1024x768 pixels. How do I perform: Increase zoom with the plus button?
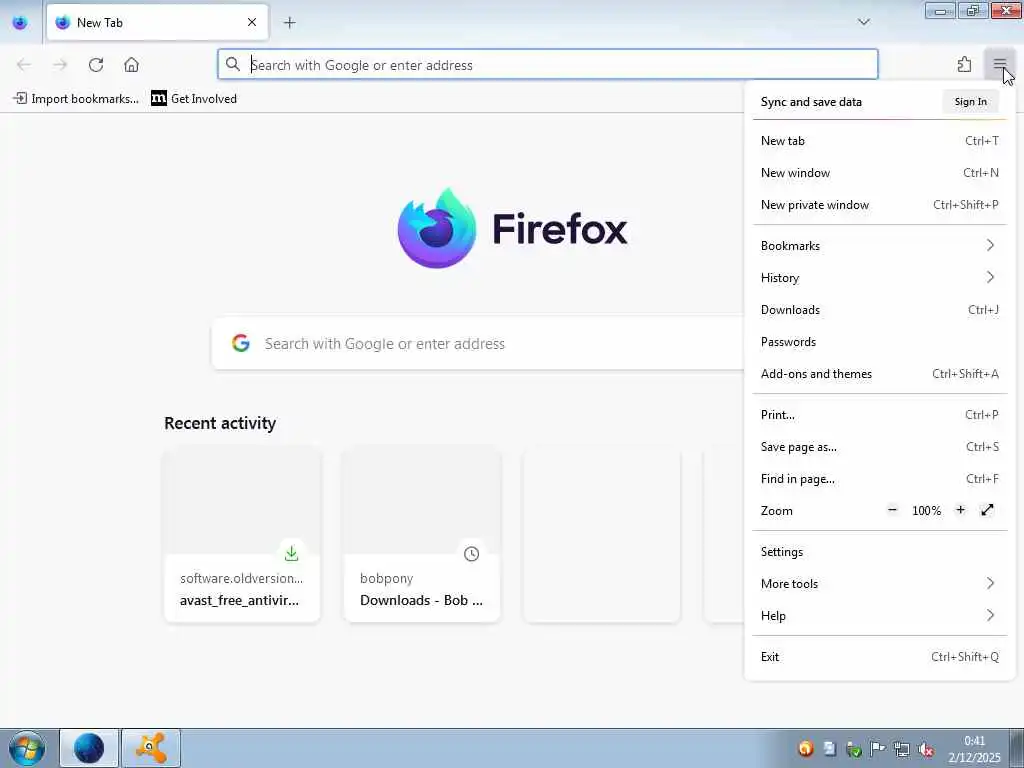960,510
